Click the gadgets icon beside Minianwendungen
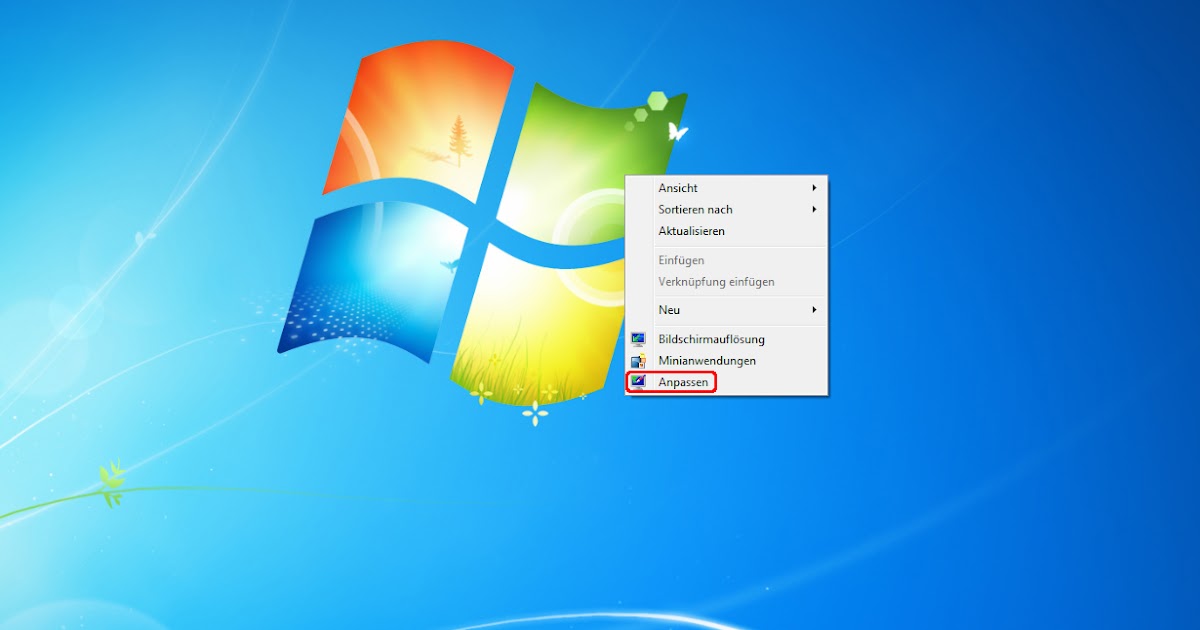The image size is (1200, 630). point(638,361)
